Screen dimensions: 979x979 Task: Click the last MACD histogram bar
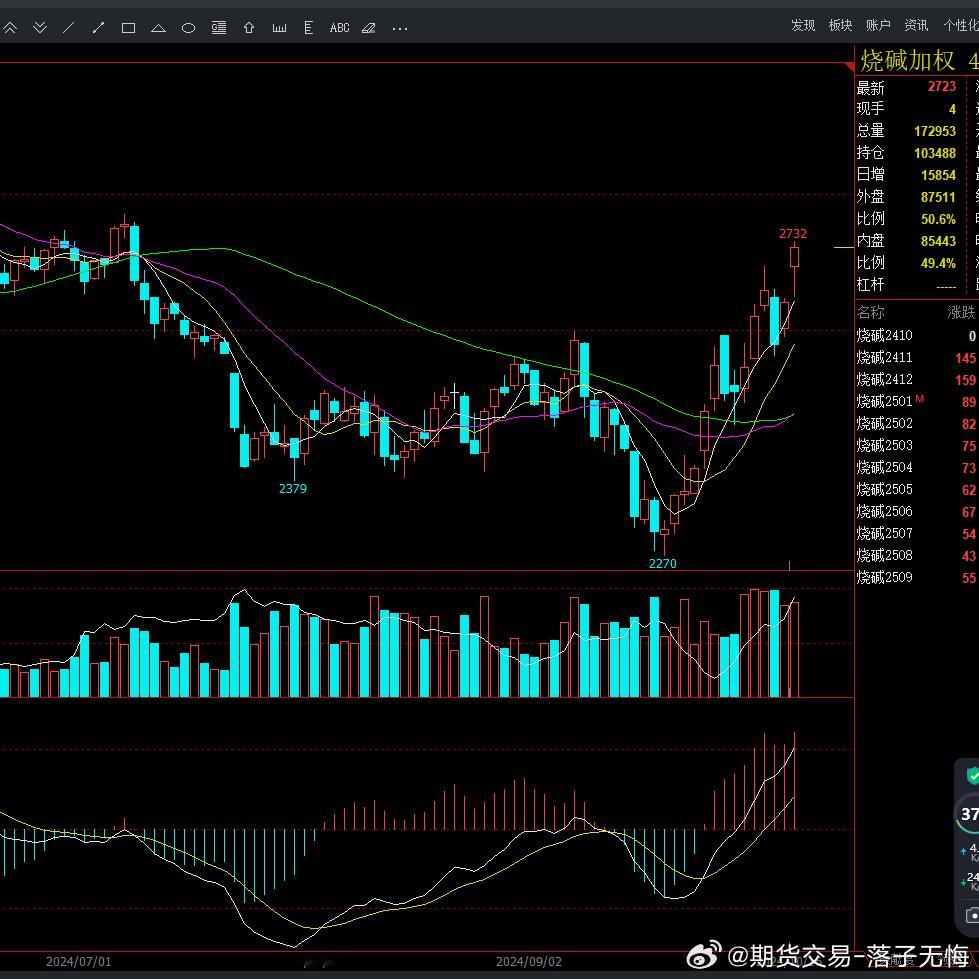[x=795, y=781]
